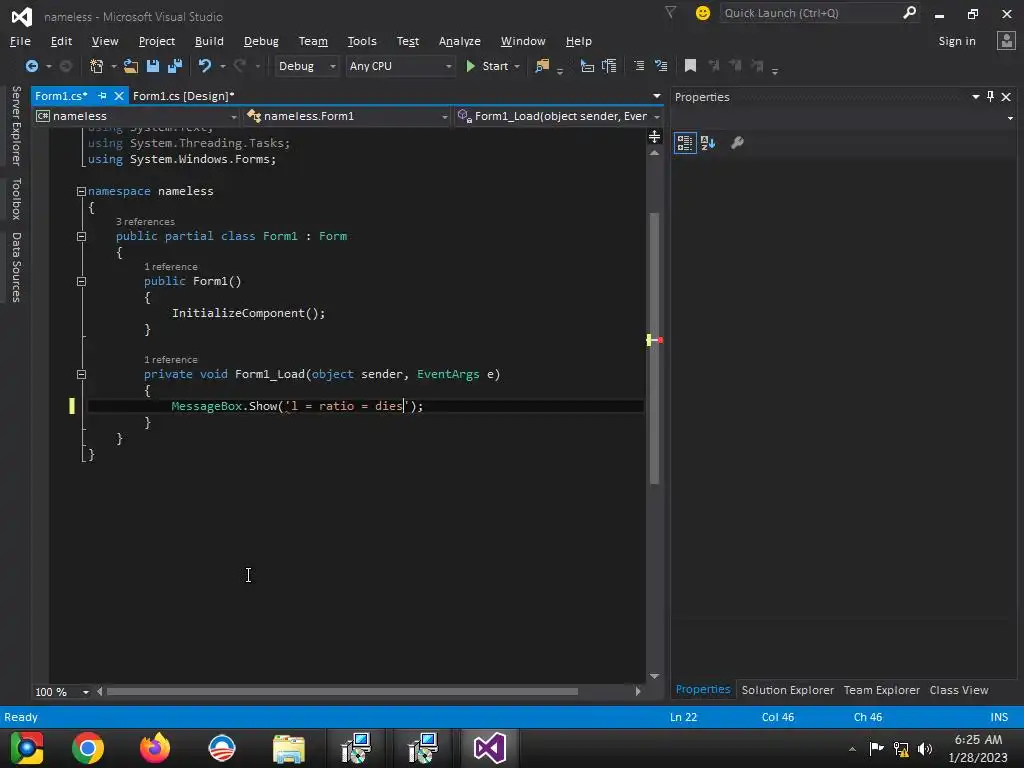
Task: Click the Quick Launch search magnifier
Action: [x=909, y=12]
